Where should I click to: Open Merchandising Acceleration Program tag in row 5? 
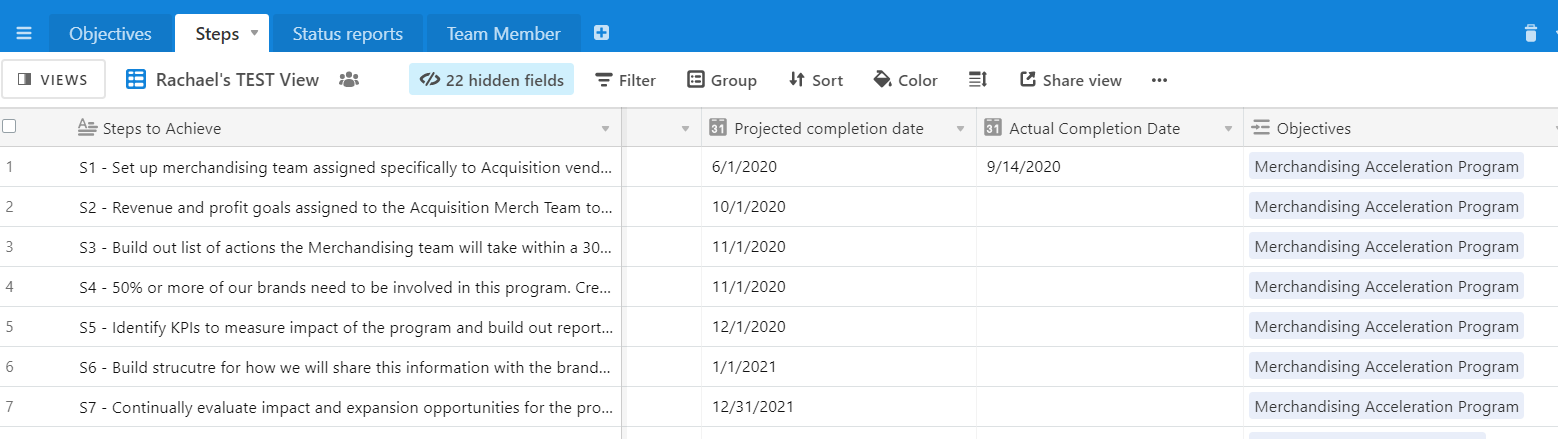pos(1386,327)
